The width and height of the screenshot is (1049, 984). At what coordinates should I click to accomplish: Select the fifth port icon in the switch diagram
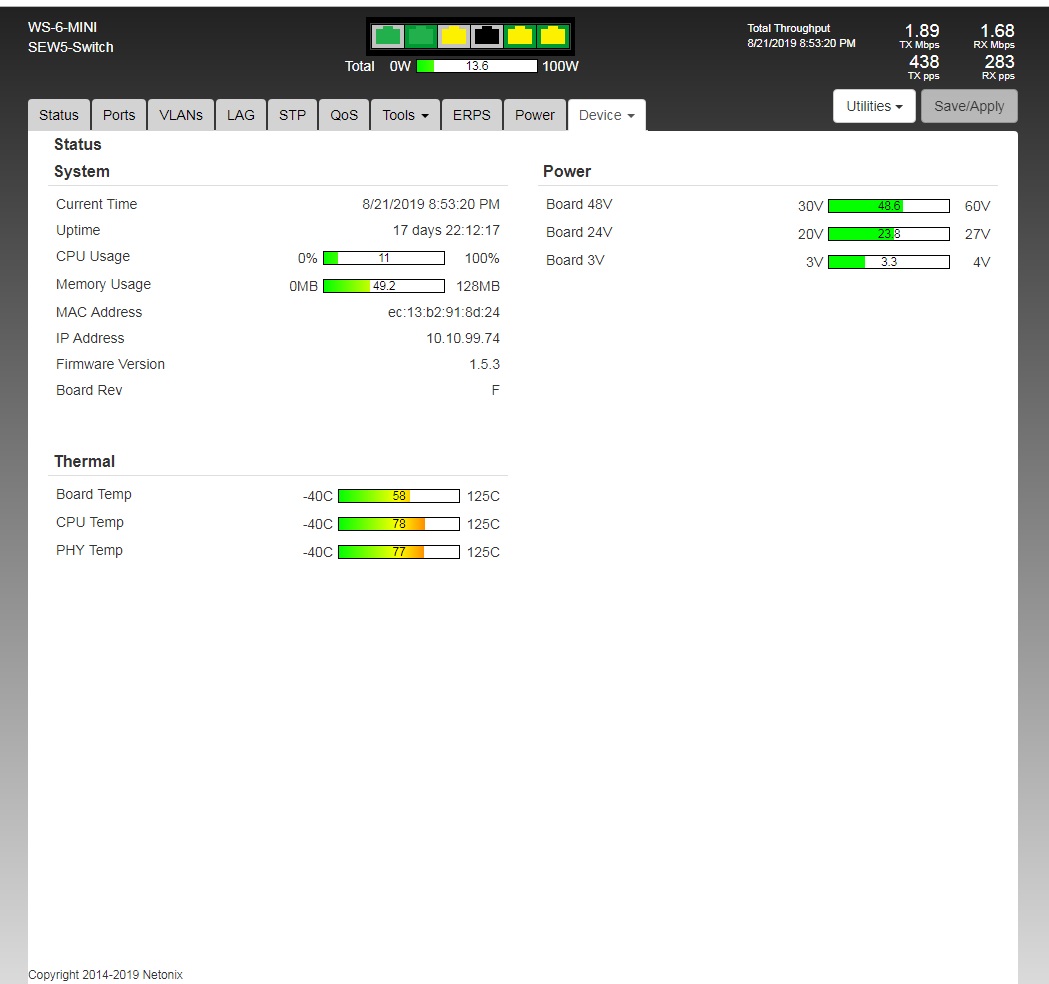pyautogui.click(x=520, y=36)
